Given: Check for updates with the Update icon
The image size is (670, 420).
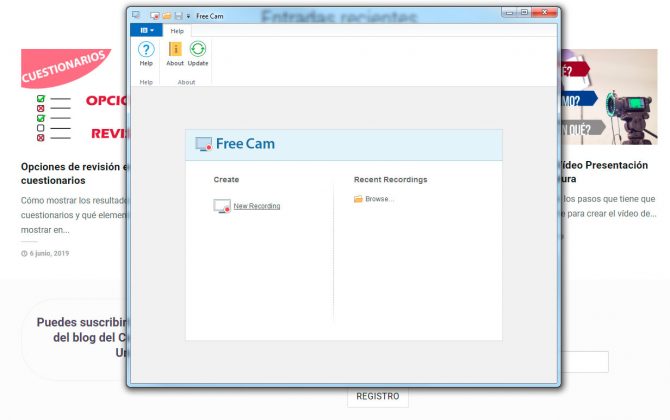Looking at the screenshot, I should tap(198, 54).
